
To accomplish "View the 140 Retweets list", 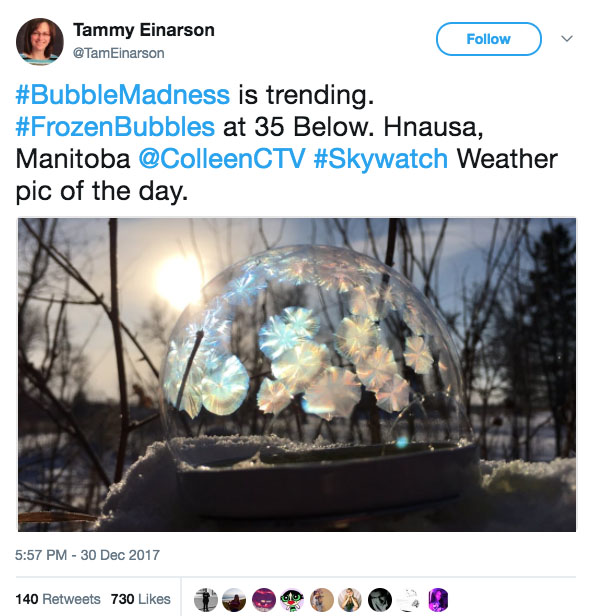I will coord(58,599).
